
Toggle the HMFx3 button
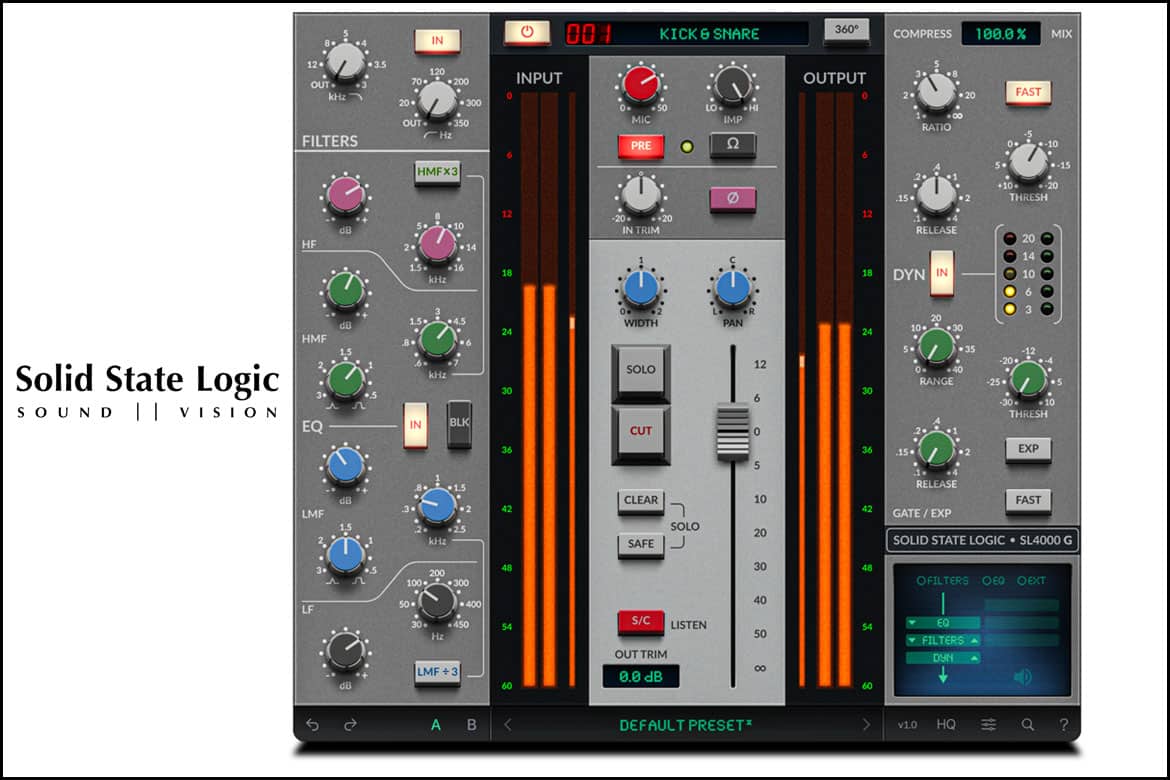coord(438,172)
